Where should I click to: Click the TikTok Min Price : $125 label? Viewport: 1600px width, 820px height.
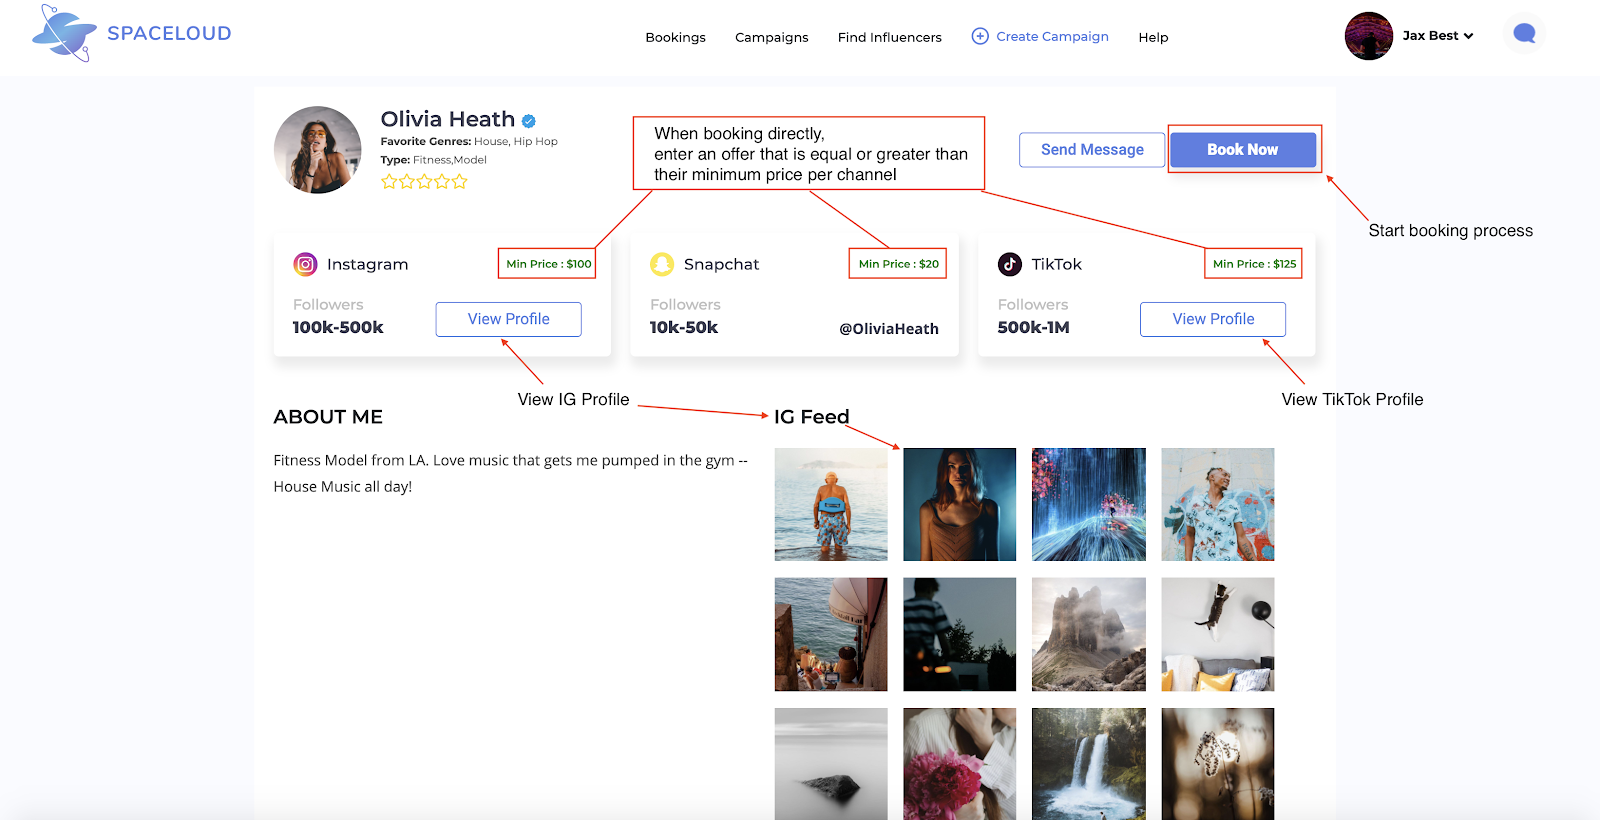pos(1254,264)
